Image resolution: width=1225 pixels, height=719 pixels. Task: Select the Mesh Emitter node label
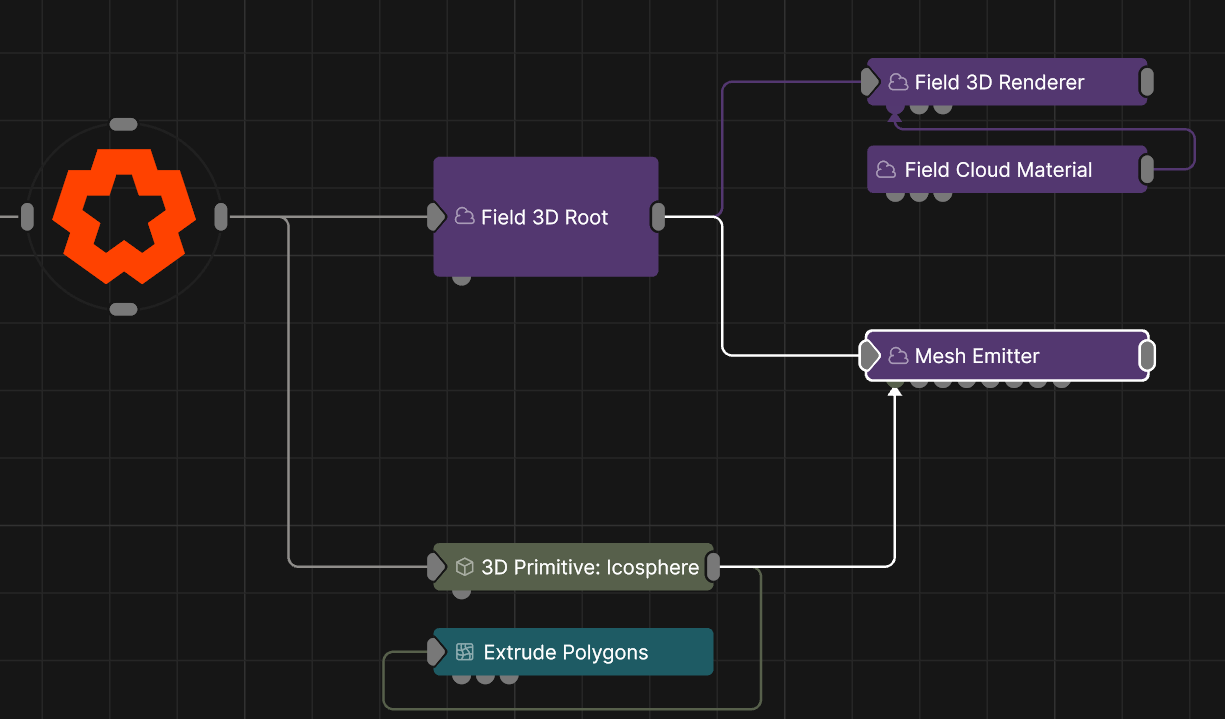pos(977,356)
